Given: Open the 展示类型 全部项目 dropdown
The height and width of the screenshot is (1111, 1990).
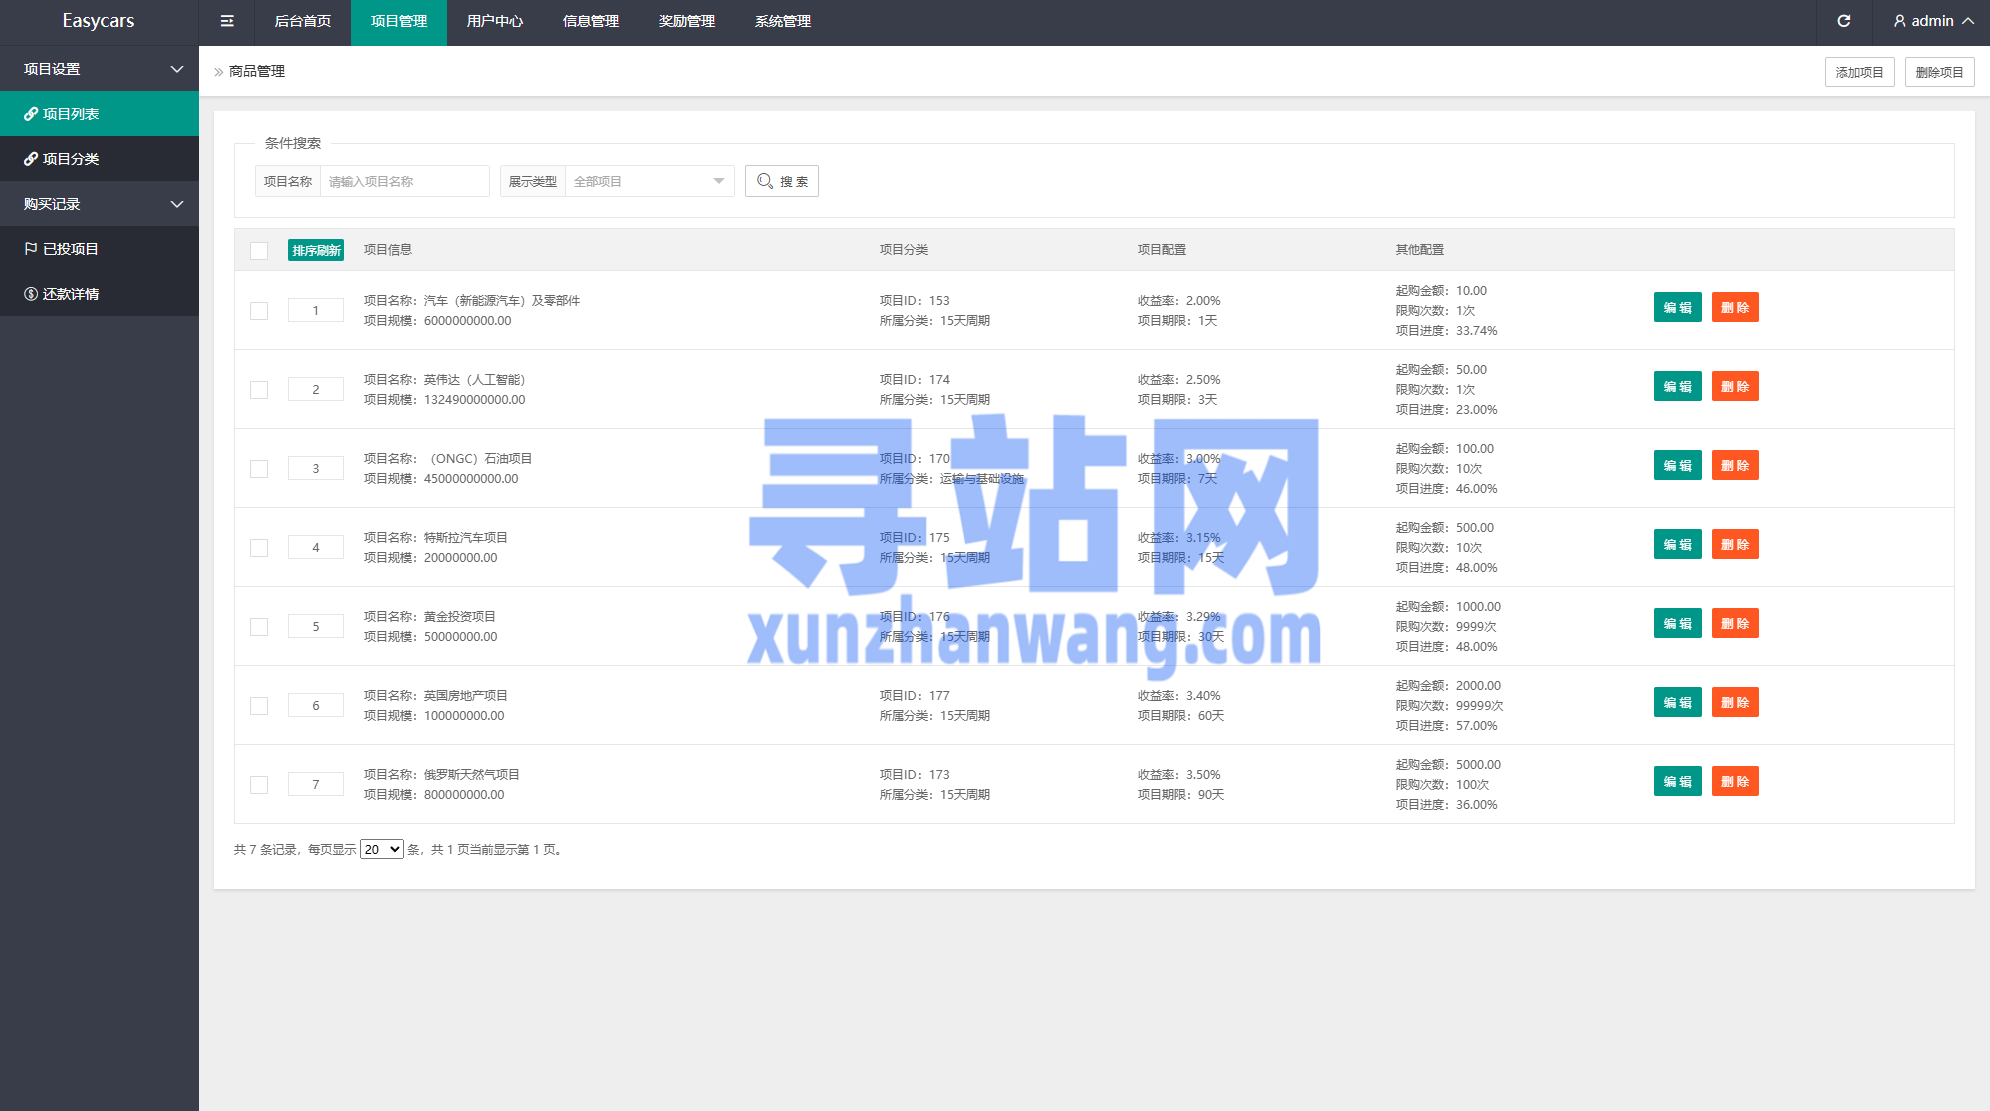Looking at the screenshot, I should point(649,181).
